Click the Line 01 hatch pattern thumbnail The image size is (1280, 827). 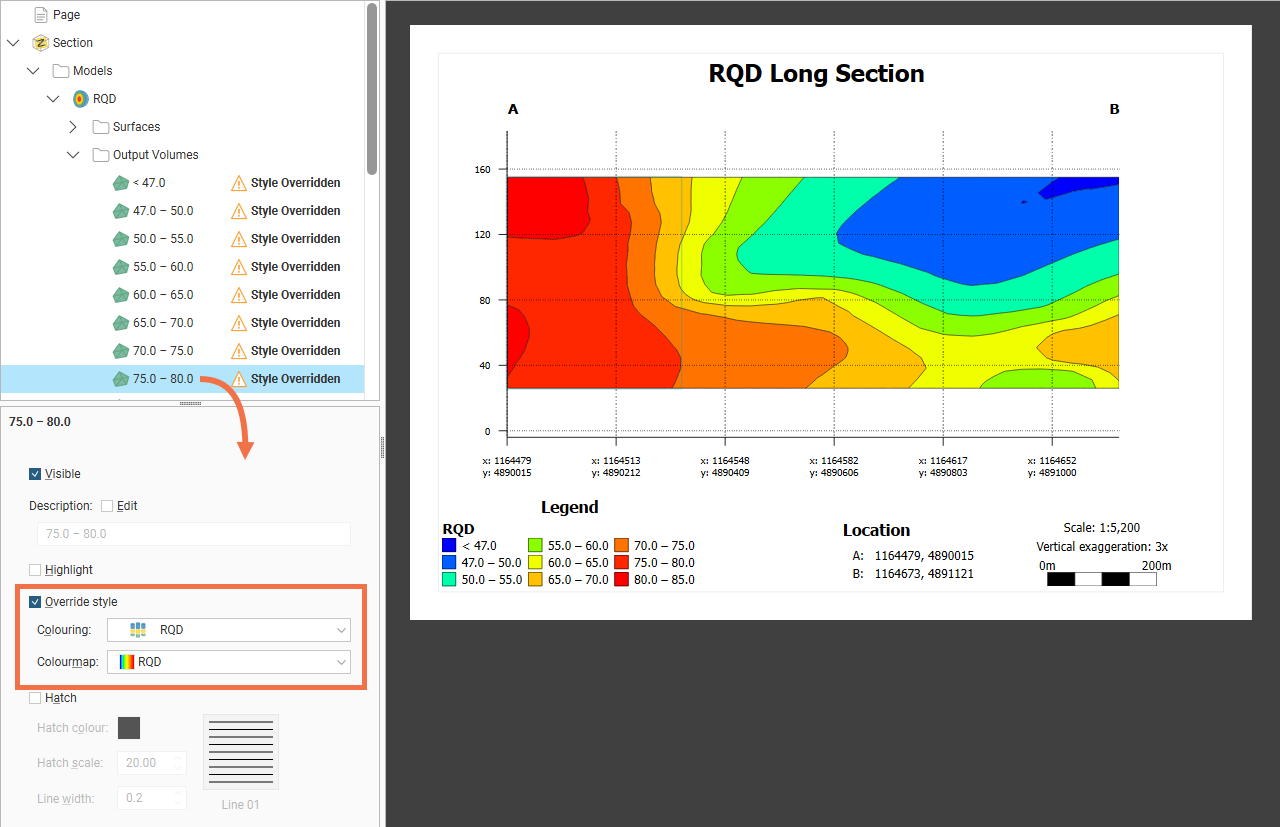[x=241, y=752]
